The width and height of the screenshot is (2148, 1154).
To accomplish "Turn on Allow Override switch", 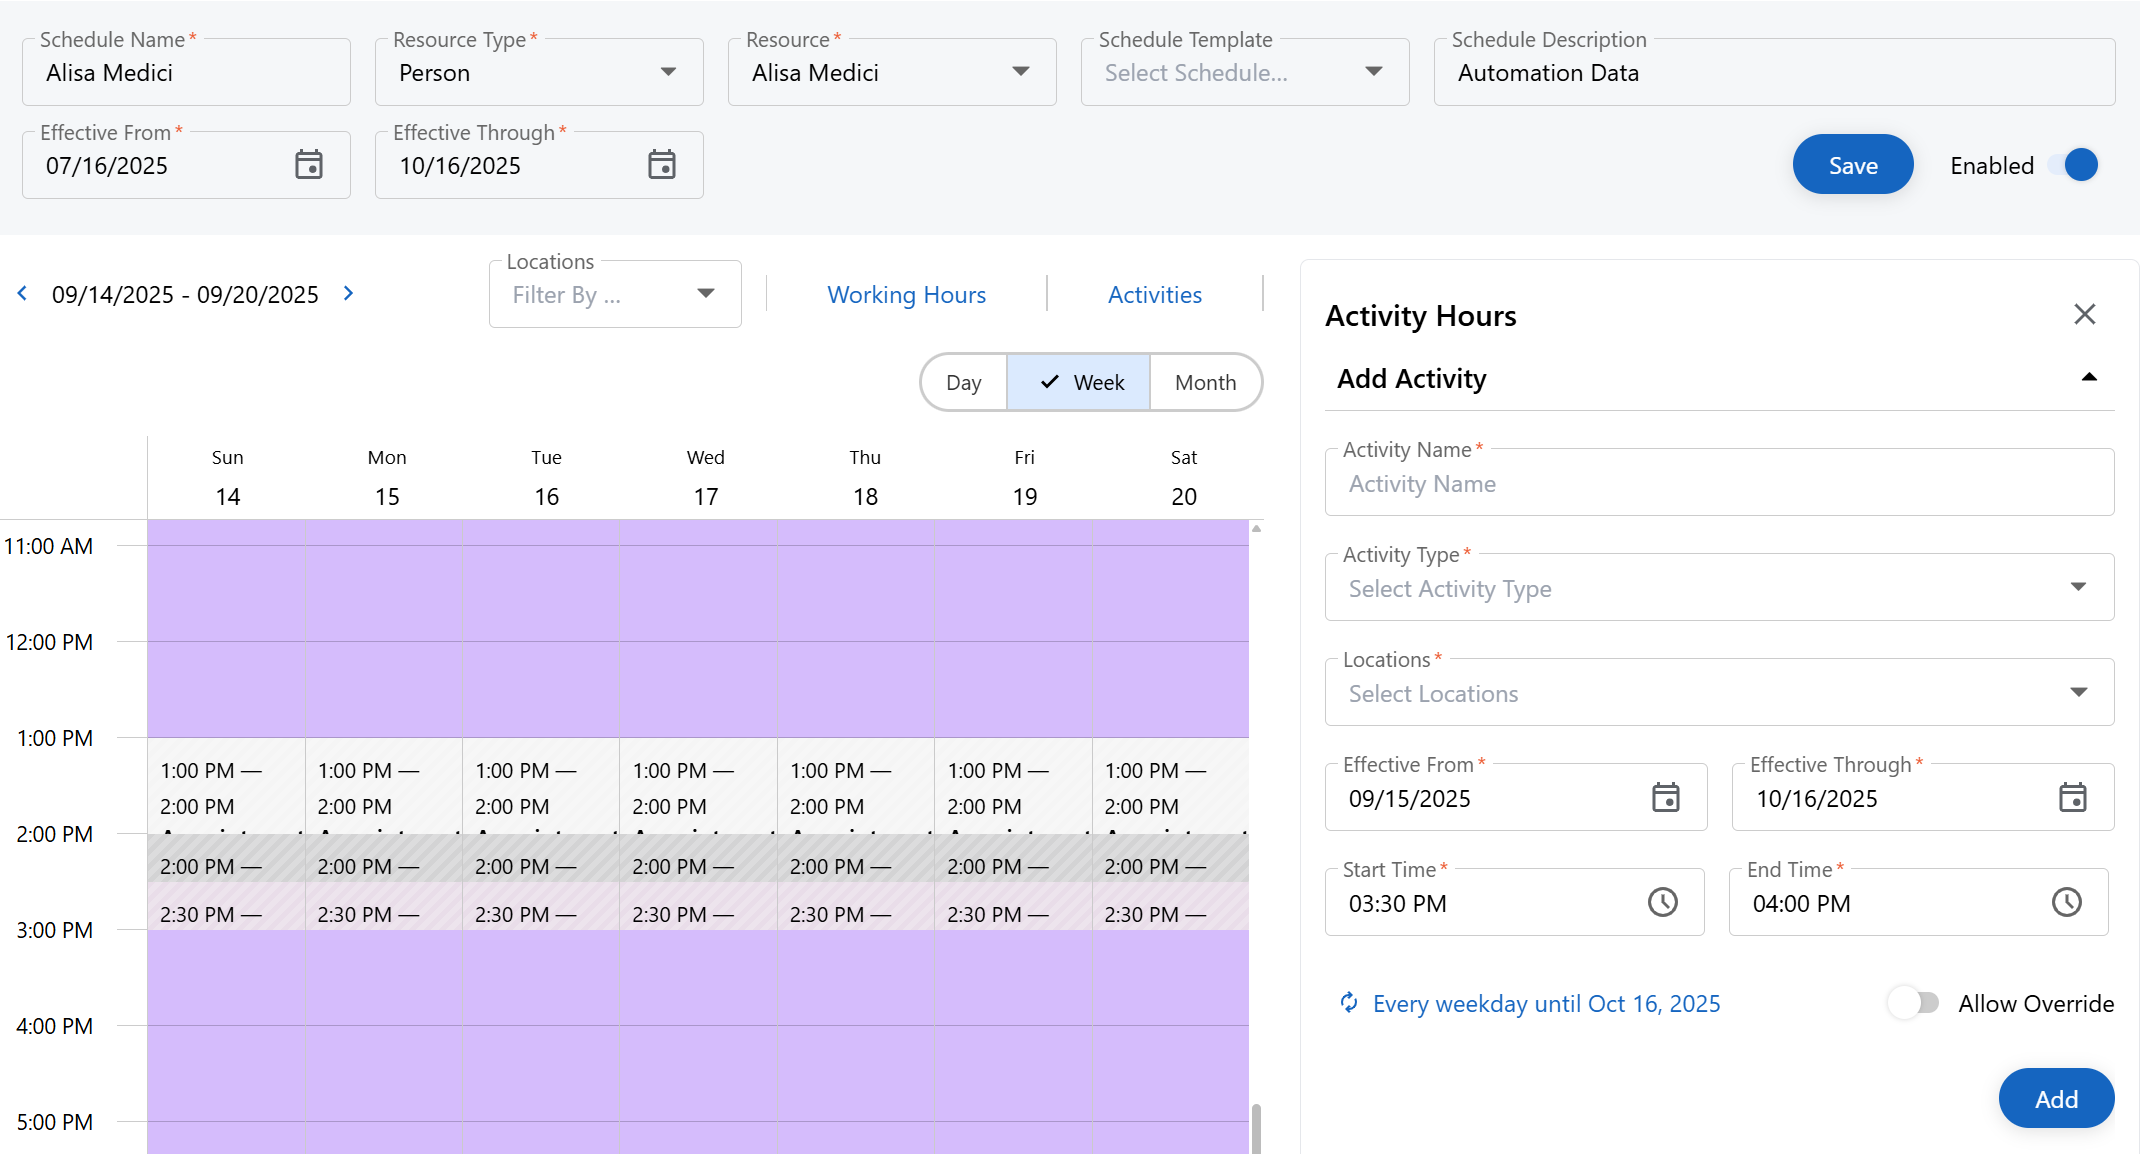I will point(1913,1003).
